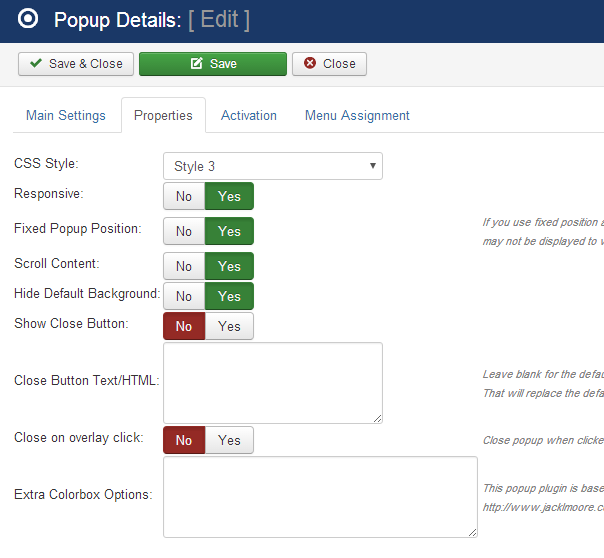
Task: Switch to the Activation tab
Action: click(x=249, y=115)
